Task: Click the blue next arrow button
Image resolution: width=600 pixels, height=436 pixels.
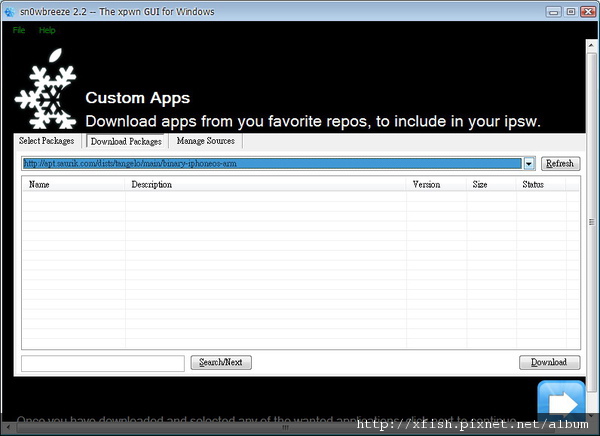Action: click(x=561, y=399)
